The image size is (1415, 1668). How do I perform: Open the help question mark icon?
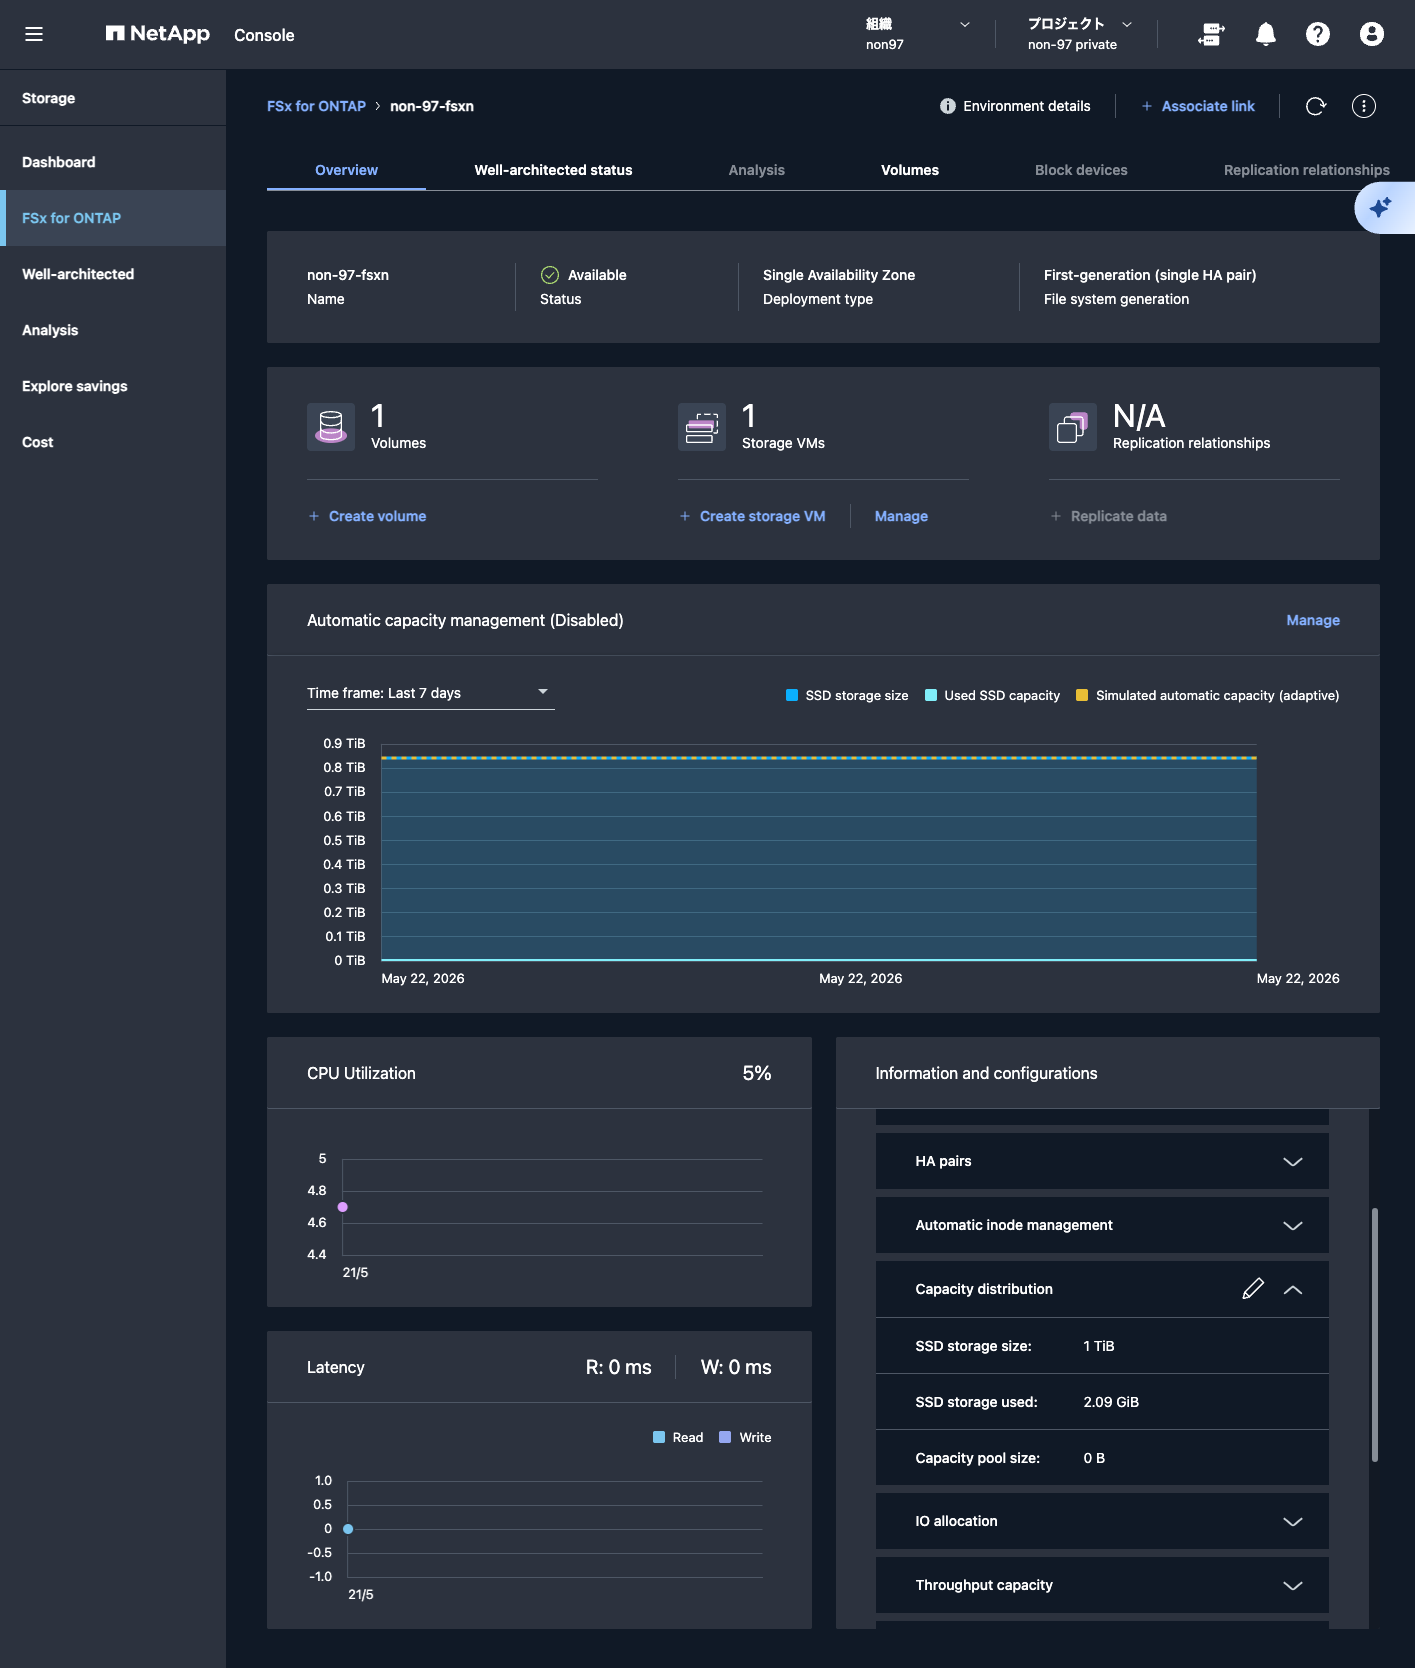(x=1318, y=34)
